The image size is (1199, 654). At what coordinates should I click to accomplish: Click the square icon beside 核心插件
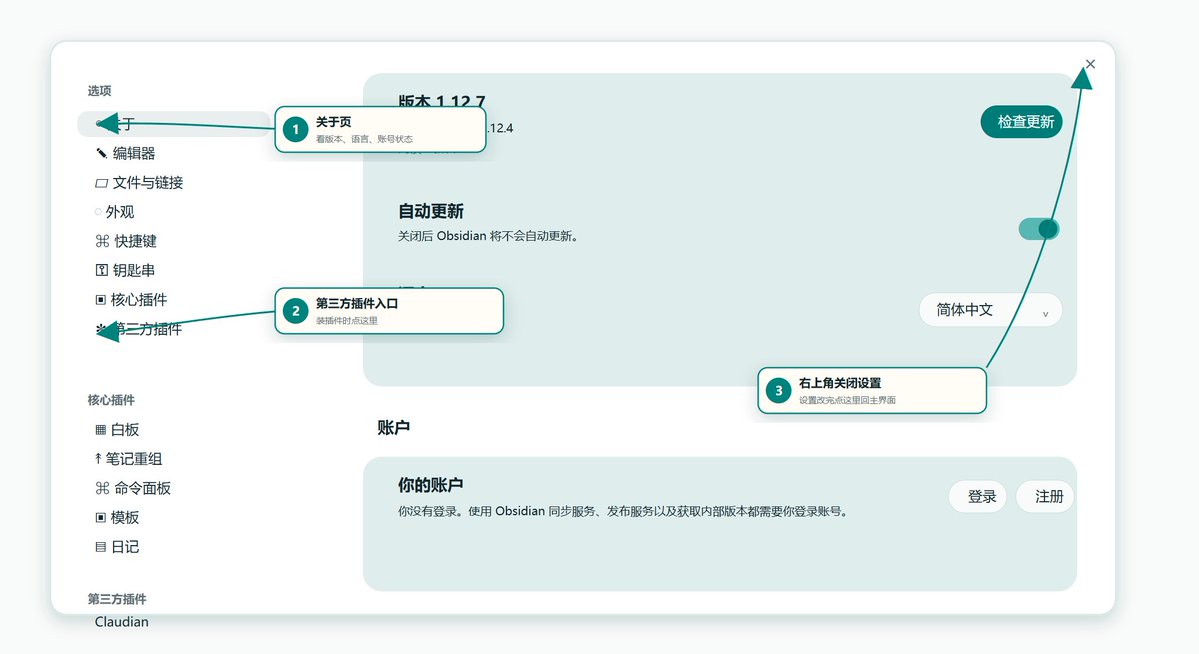100,300
